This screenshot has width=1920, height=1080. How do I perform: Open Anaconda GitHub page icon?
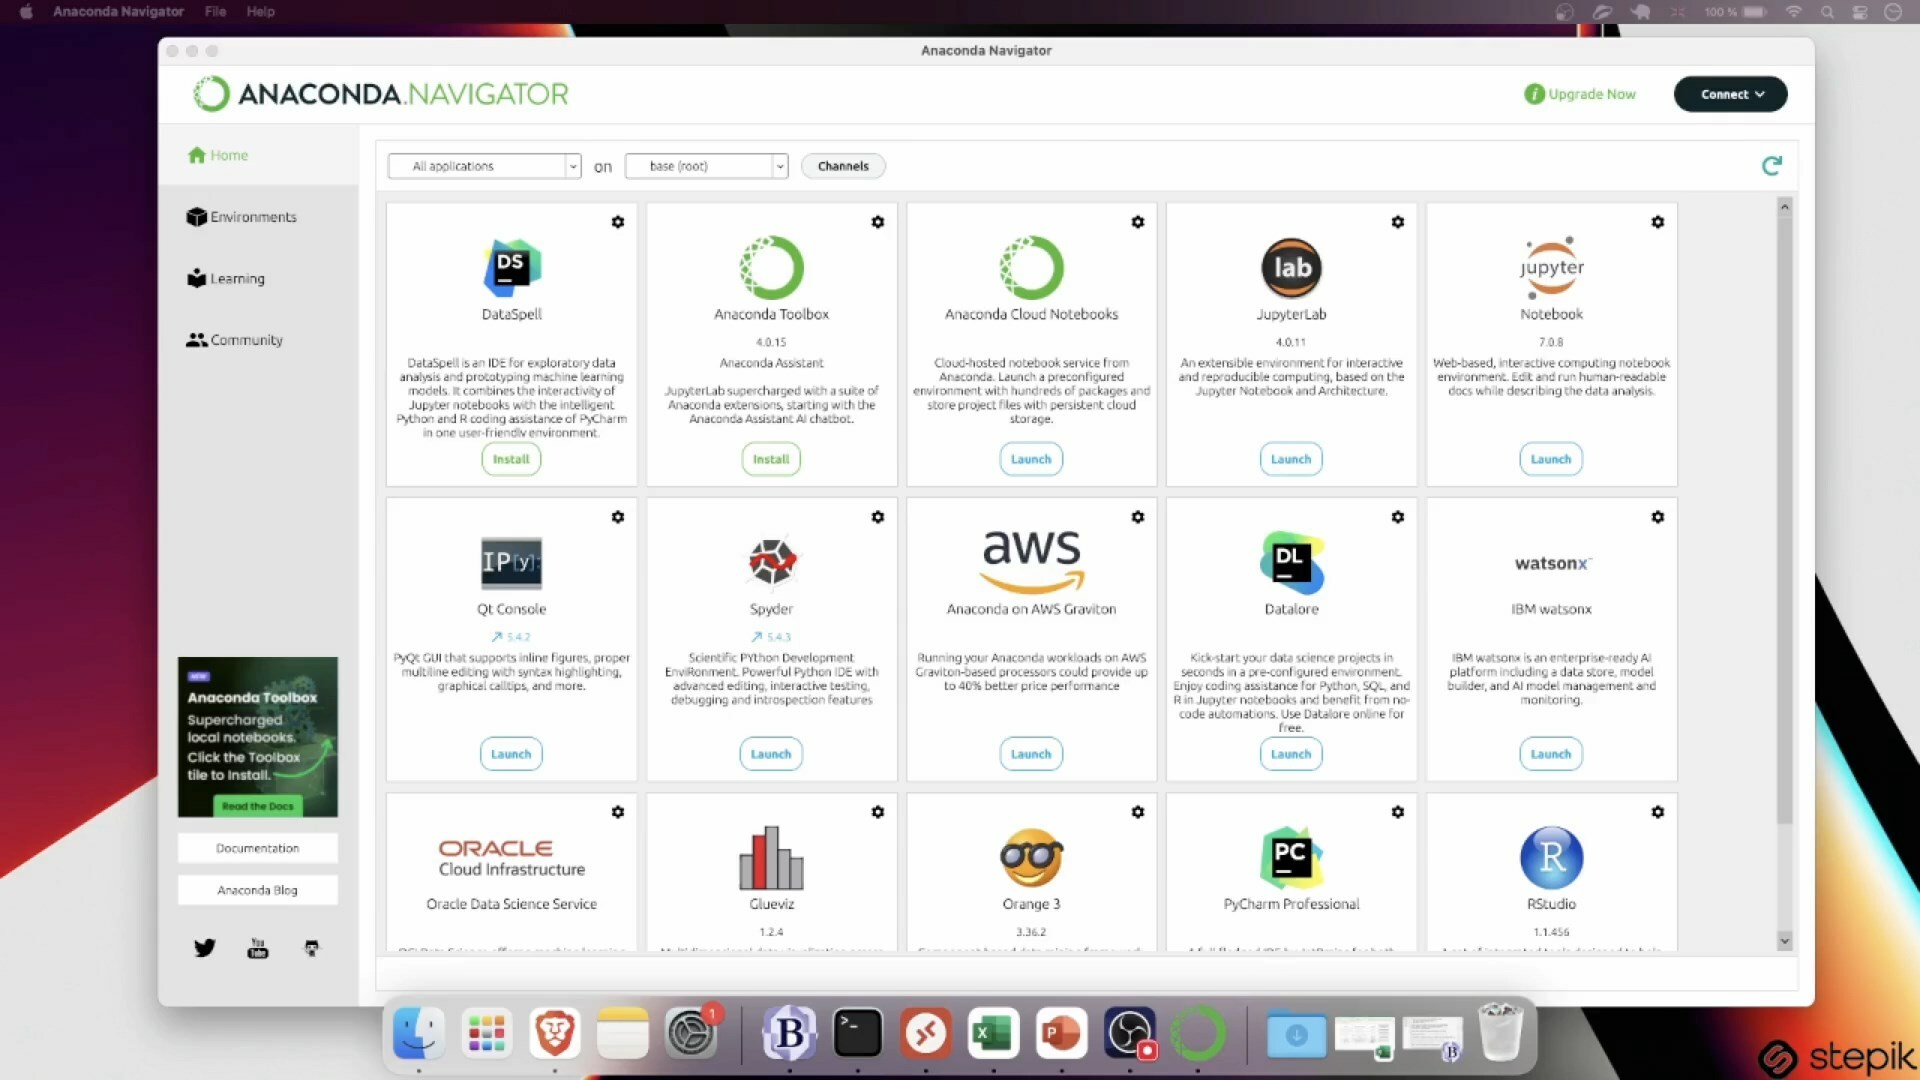tap(311, 948)
